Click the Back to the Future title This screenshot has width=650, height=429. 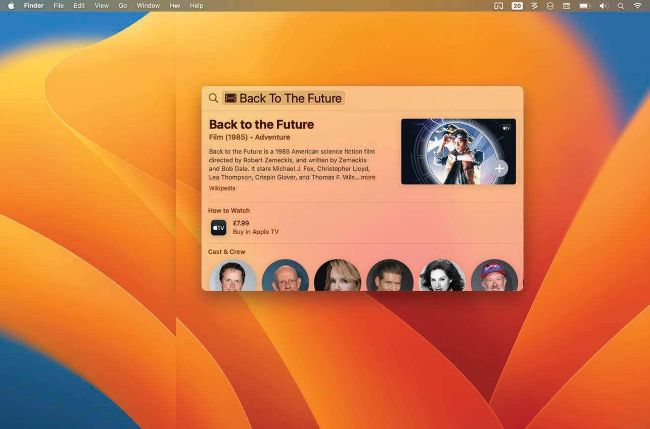point(262,124)
